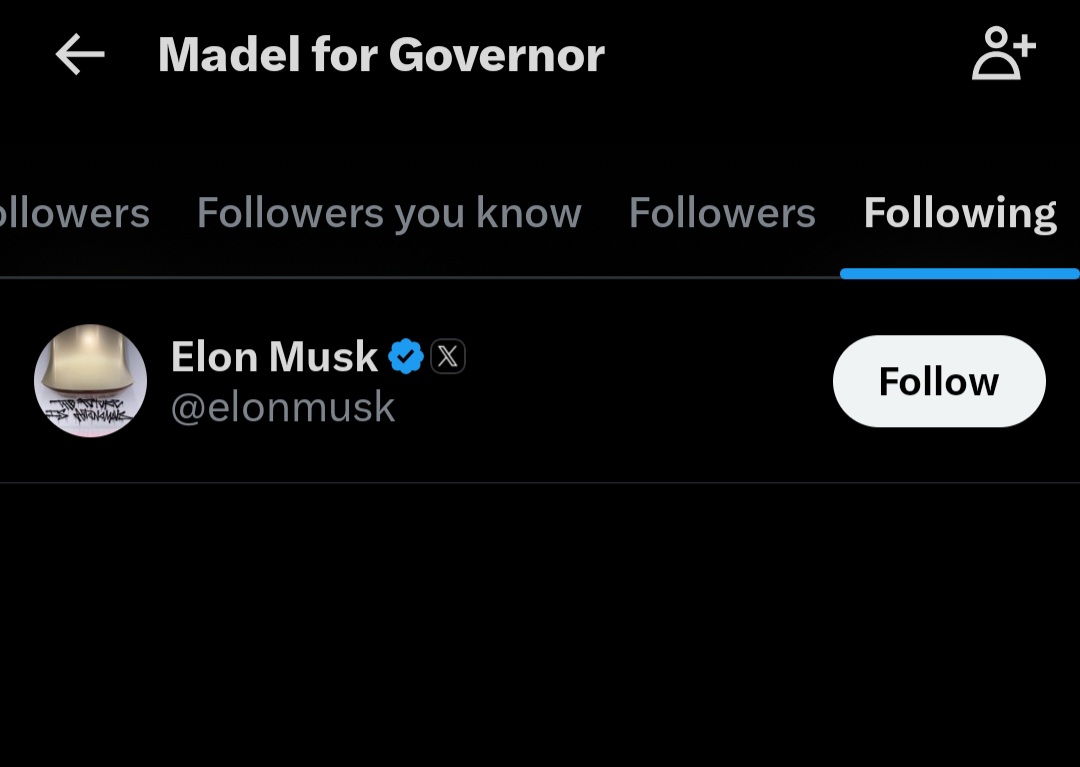Click the blue indicator under Following
This screenshot has height=767, width=1080.
959,274
